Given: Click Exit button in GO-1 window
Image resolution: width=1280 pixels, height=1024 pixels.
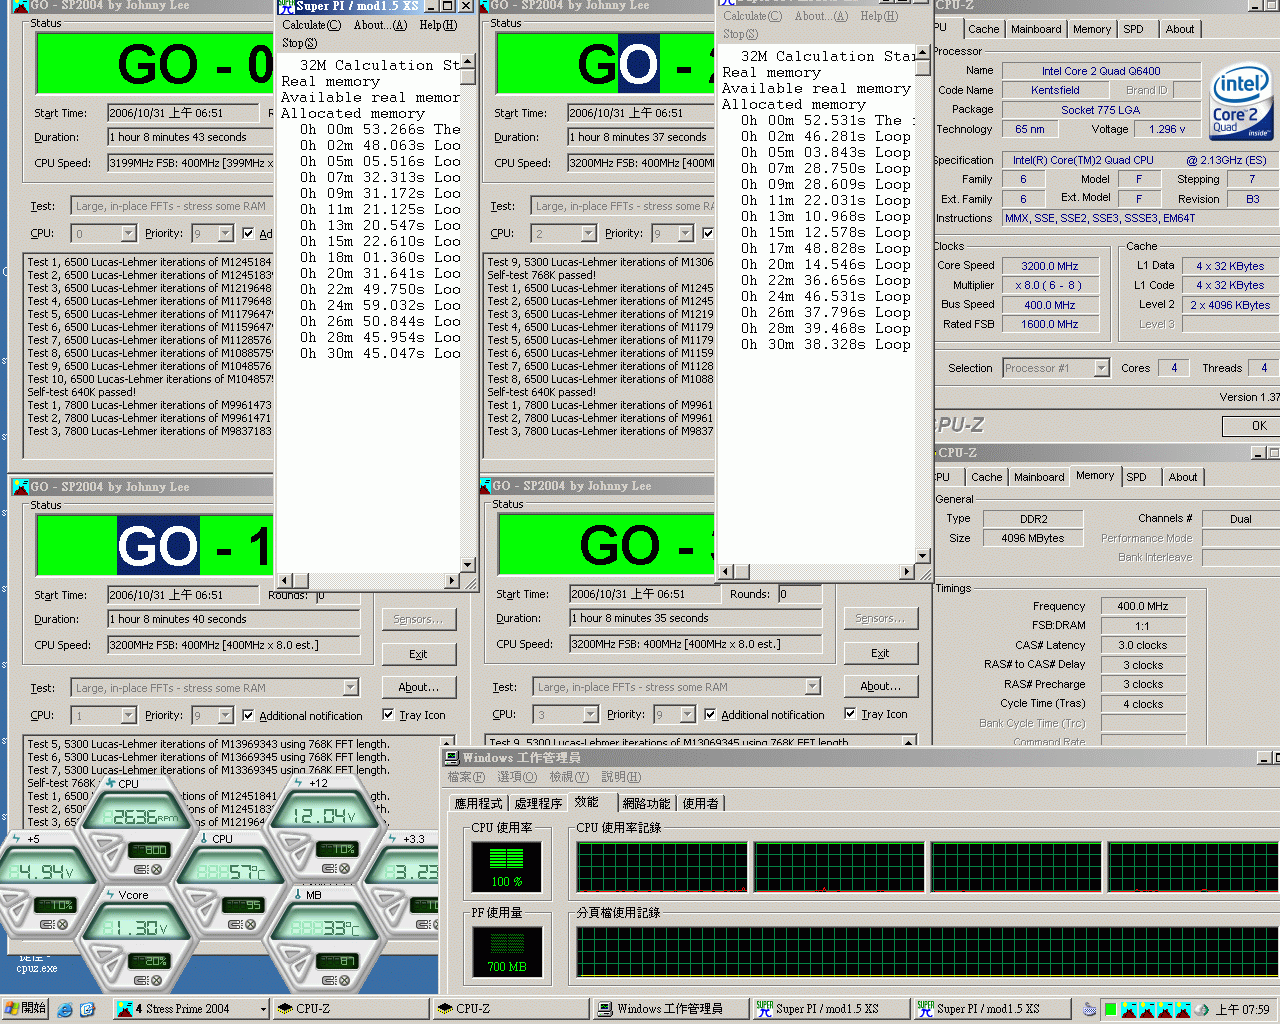Looking at the screenshot, I should [x=418, y=654].
